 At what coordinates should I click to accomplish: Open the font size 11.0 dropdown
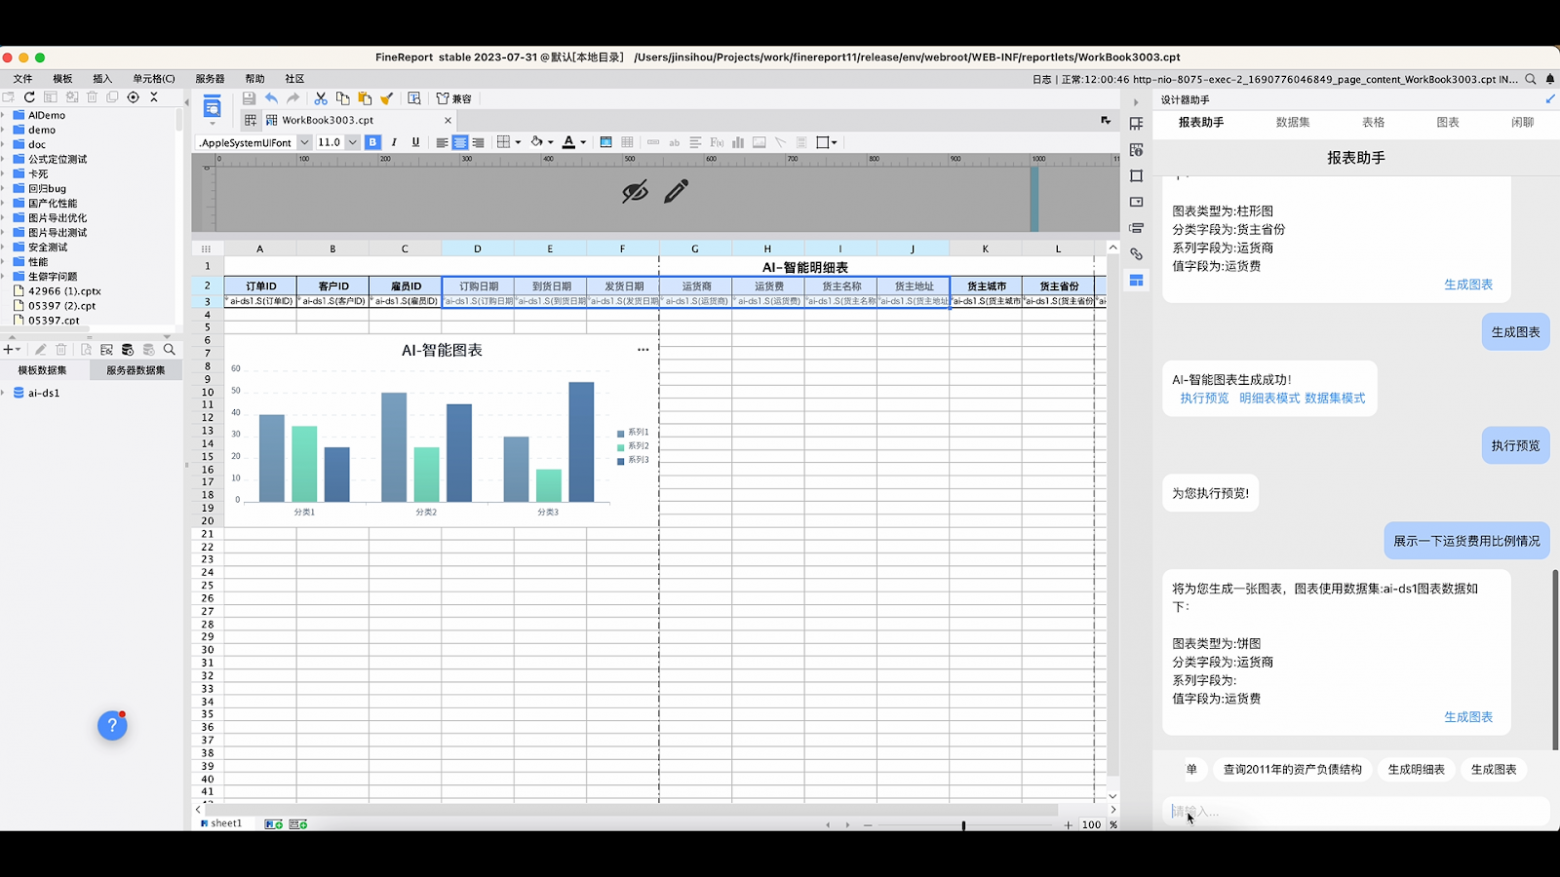352,143
